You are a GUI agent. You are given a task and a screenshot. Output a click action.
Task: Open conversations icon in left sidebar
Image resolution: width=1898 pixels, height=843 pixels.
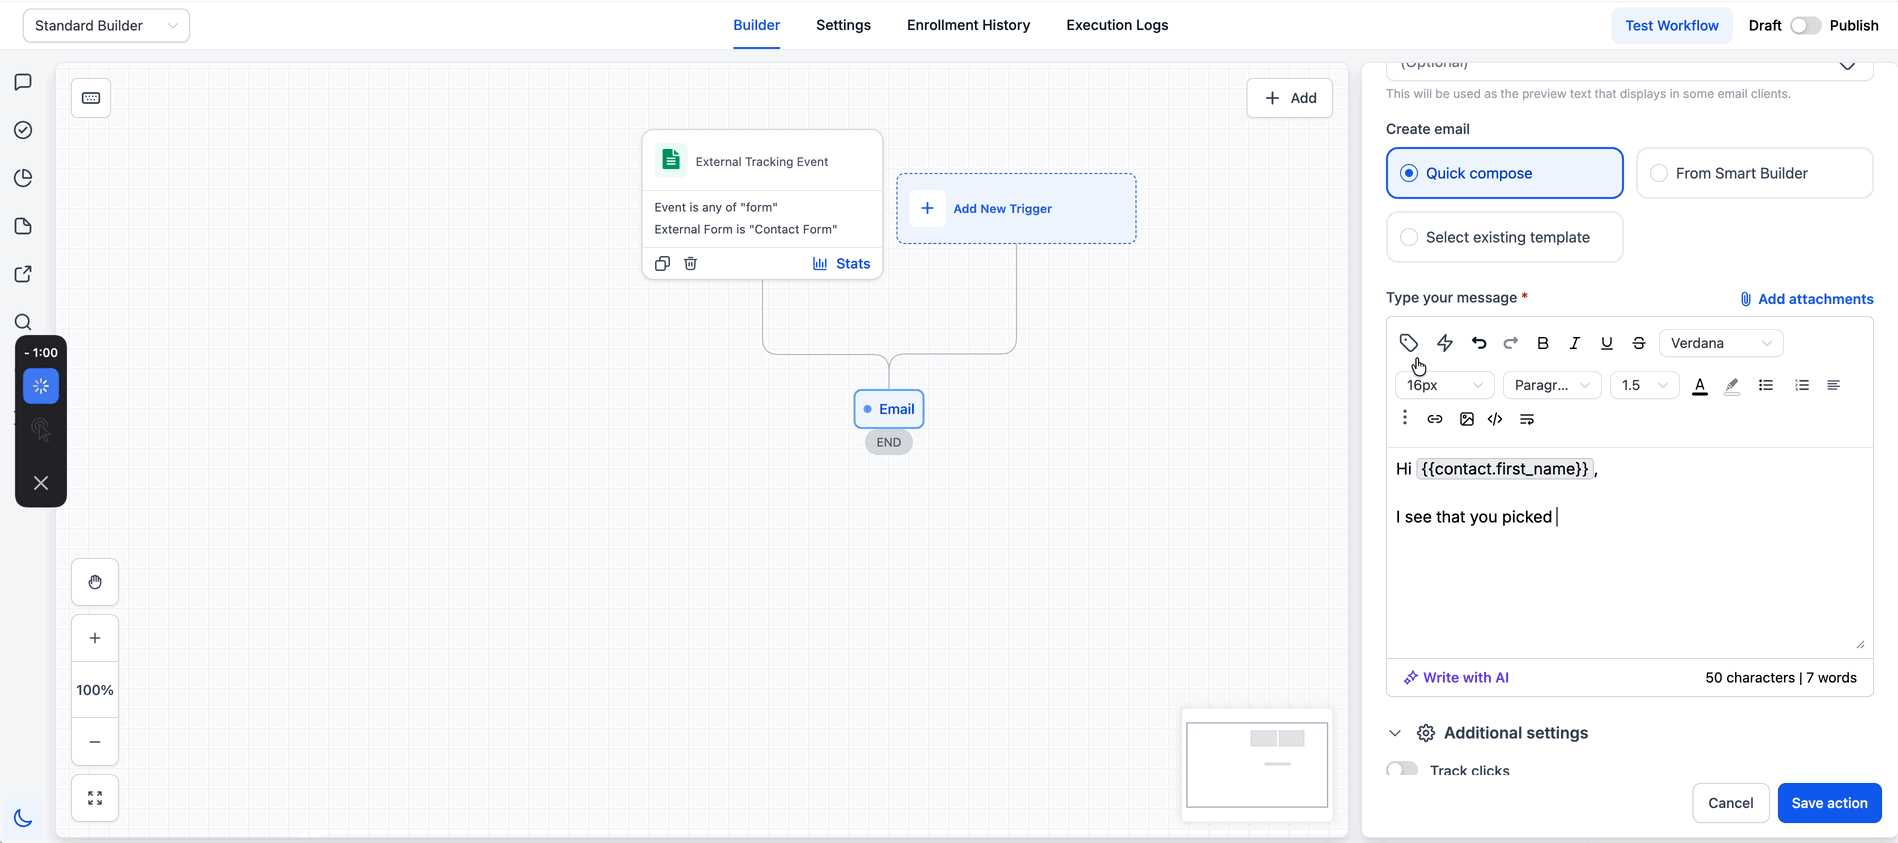(x=23, y=82)
